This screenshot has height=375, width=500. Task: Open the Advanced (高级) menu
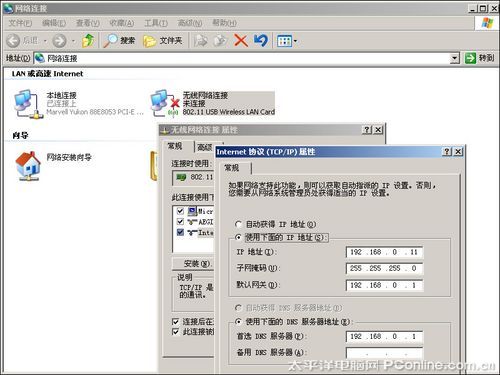coord(190,23)
